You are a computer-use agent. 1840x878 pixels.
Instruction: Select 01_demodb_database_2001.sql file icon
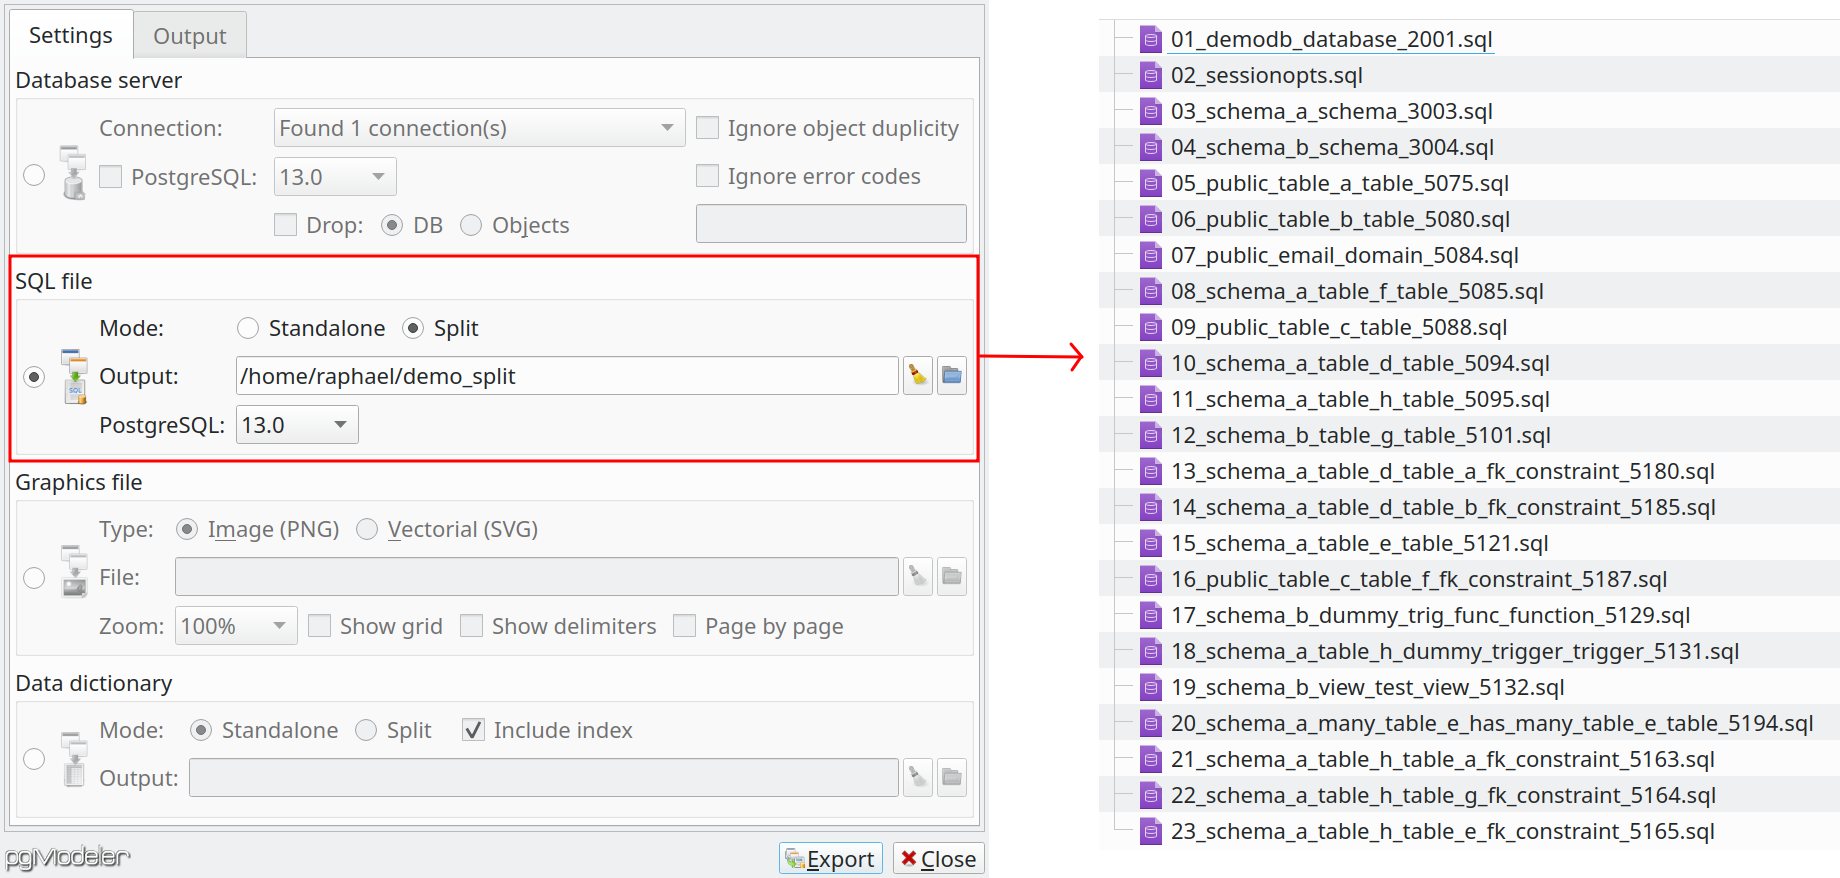[x=1151, y=39]
